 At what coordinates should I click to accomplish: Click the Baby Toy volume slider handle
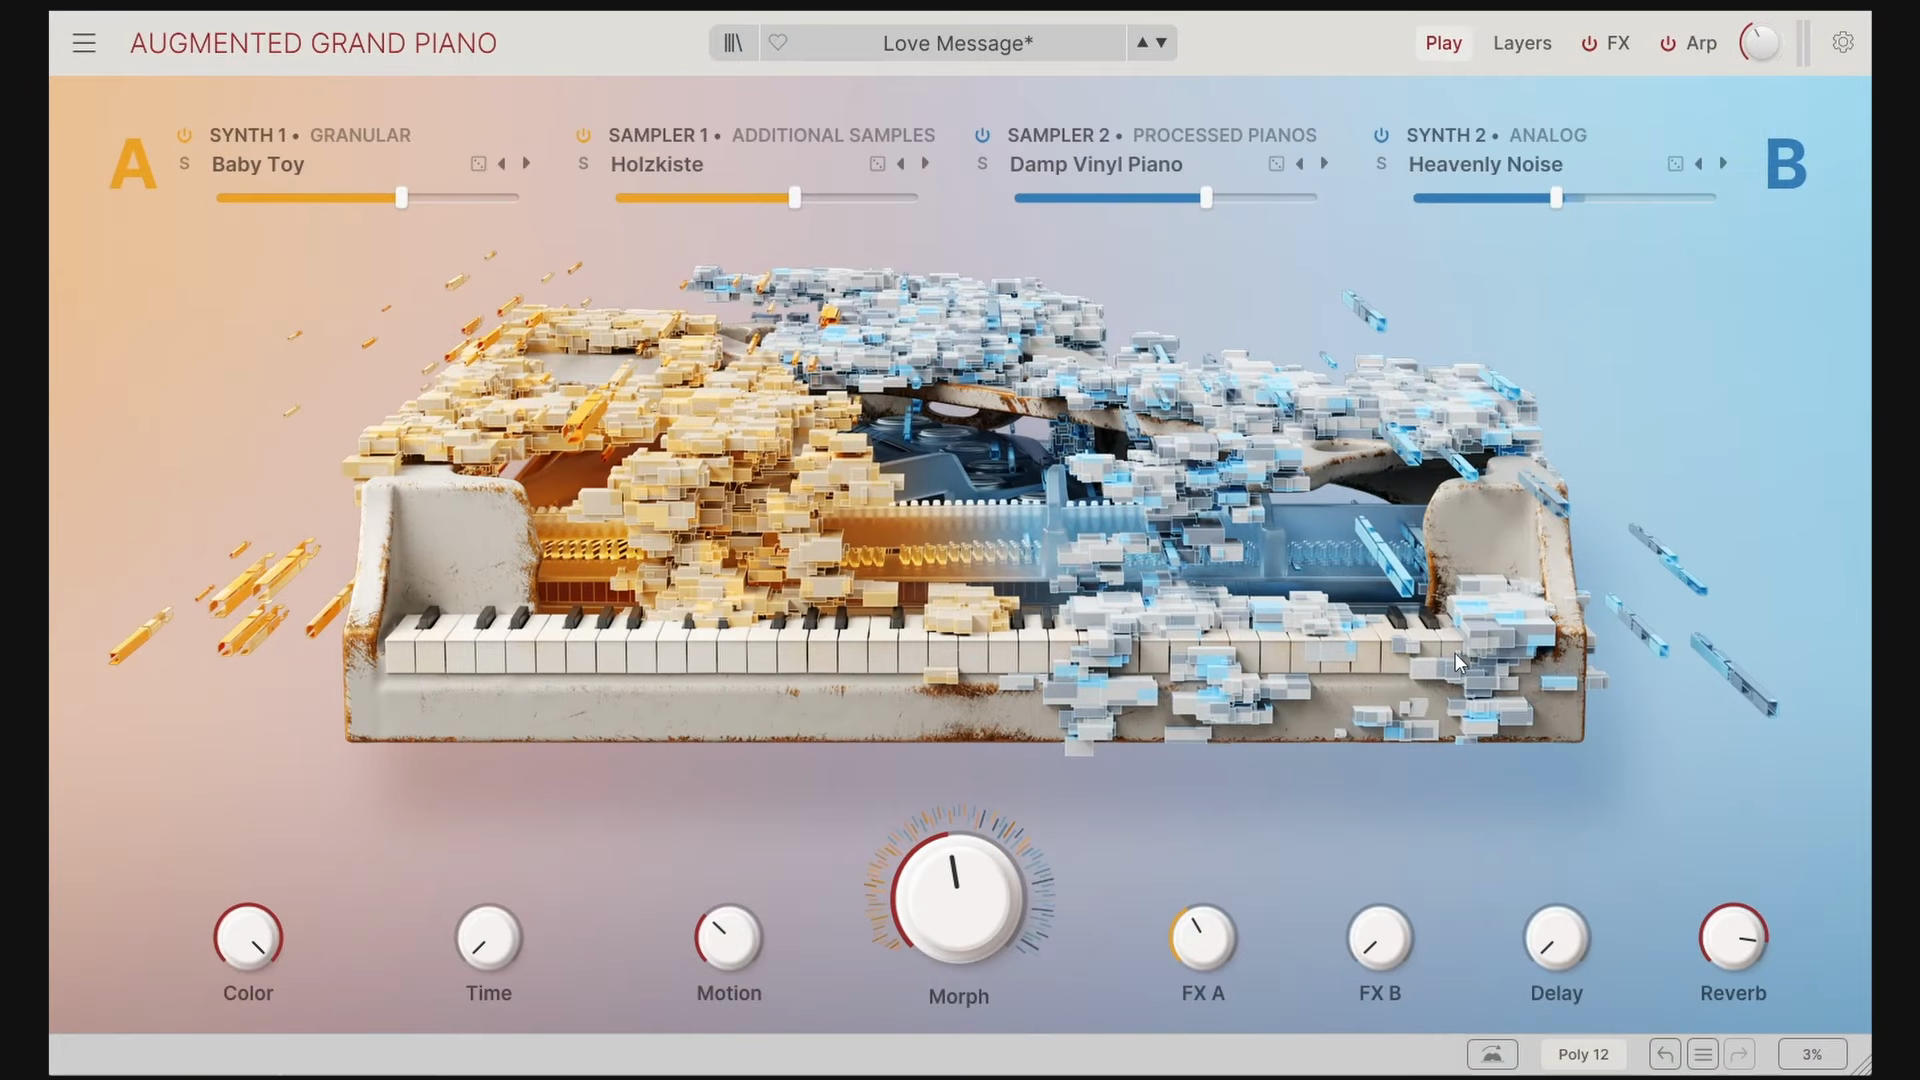401,198
